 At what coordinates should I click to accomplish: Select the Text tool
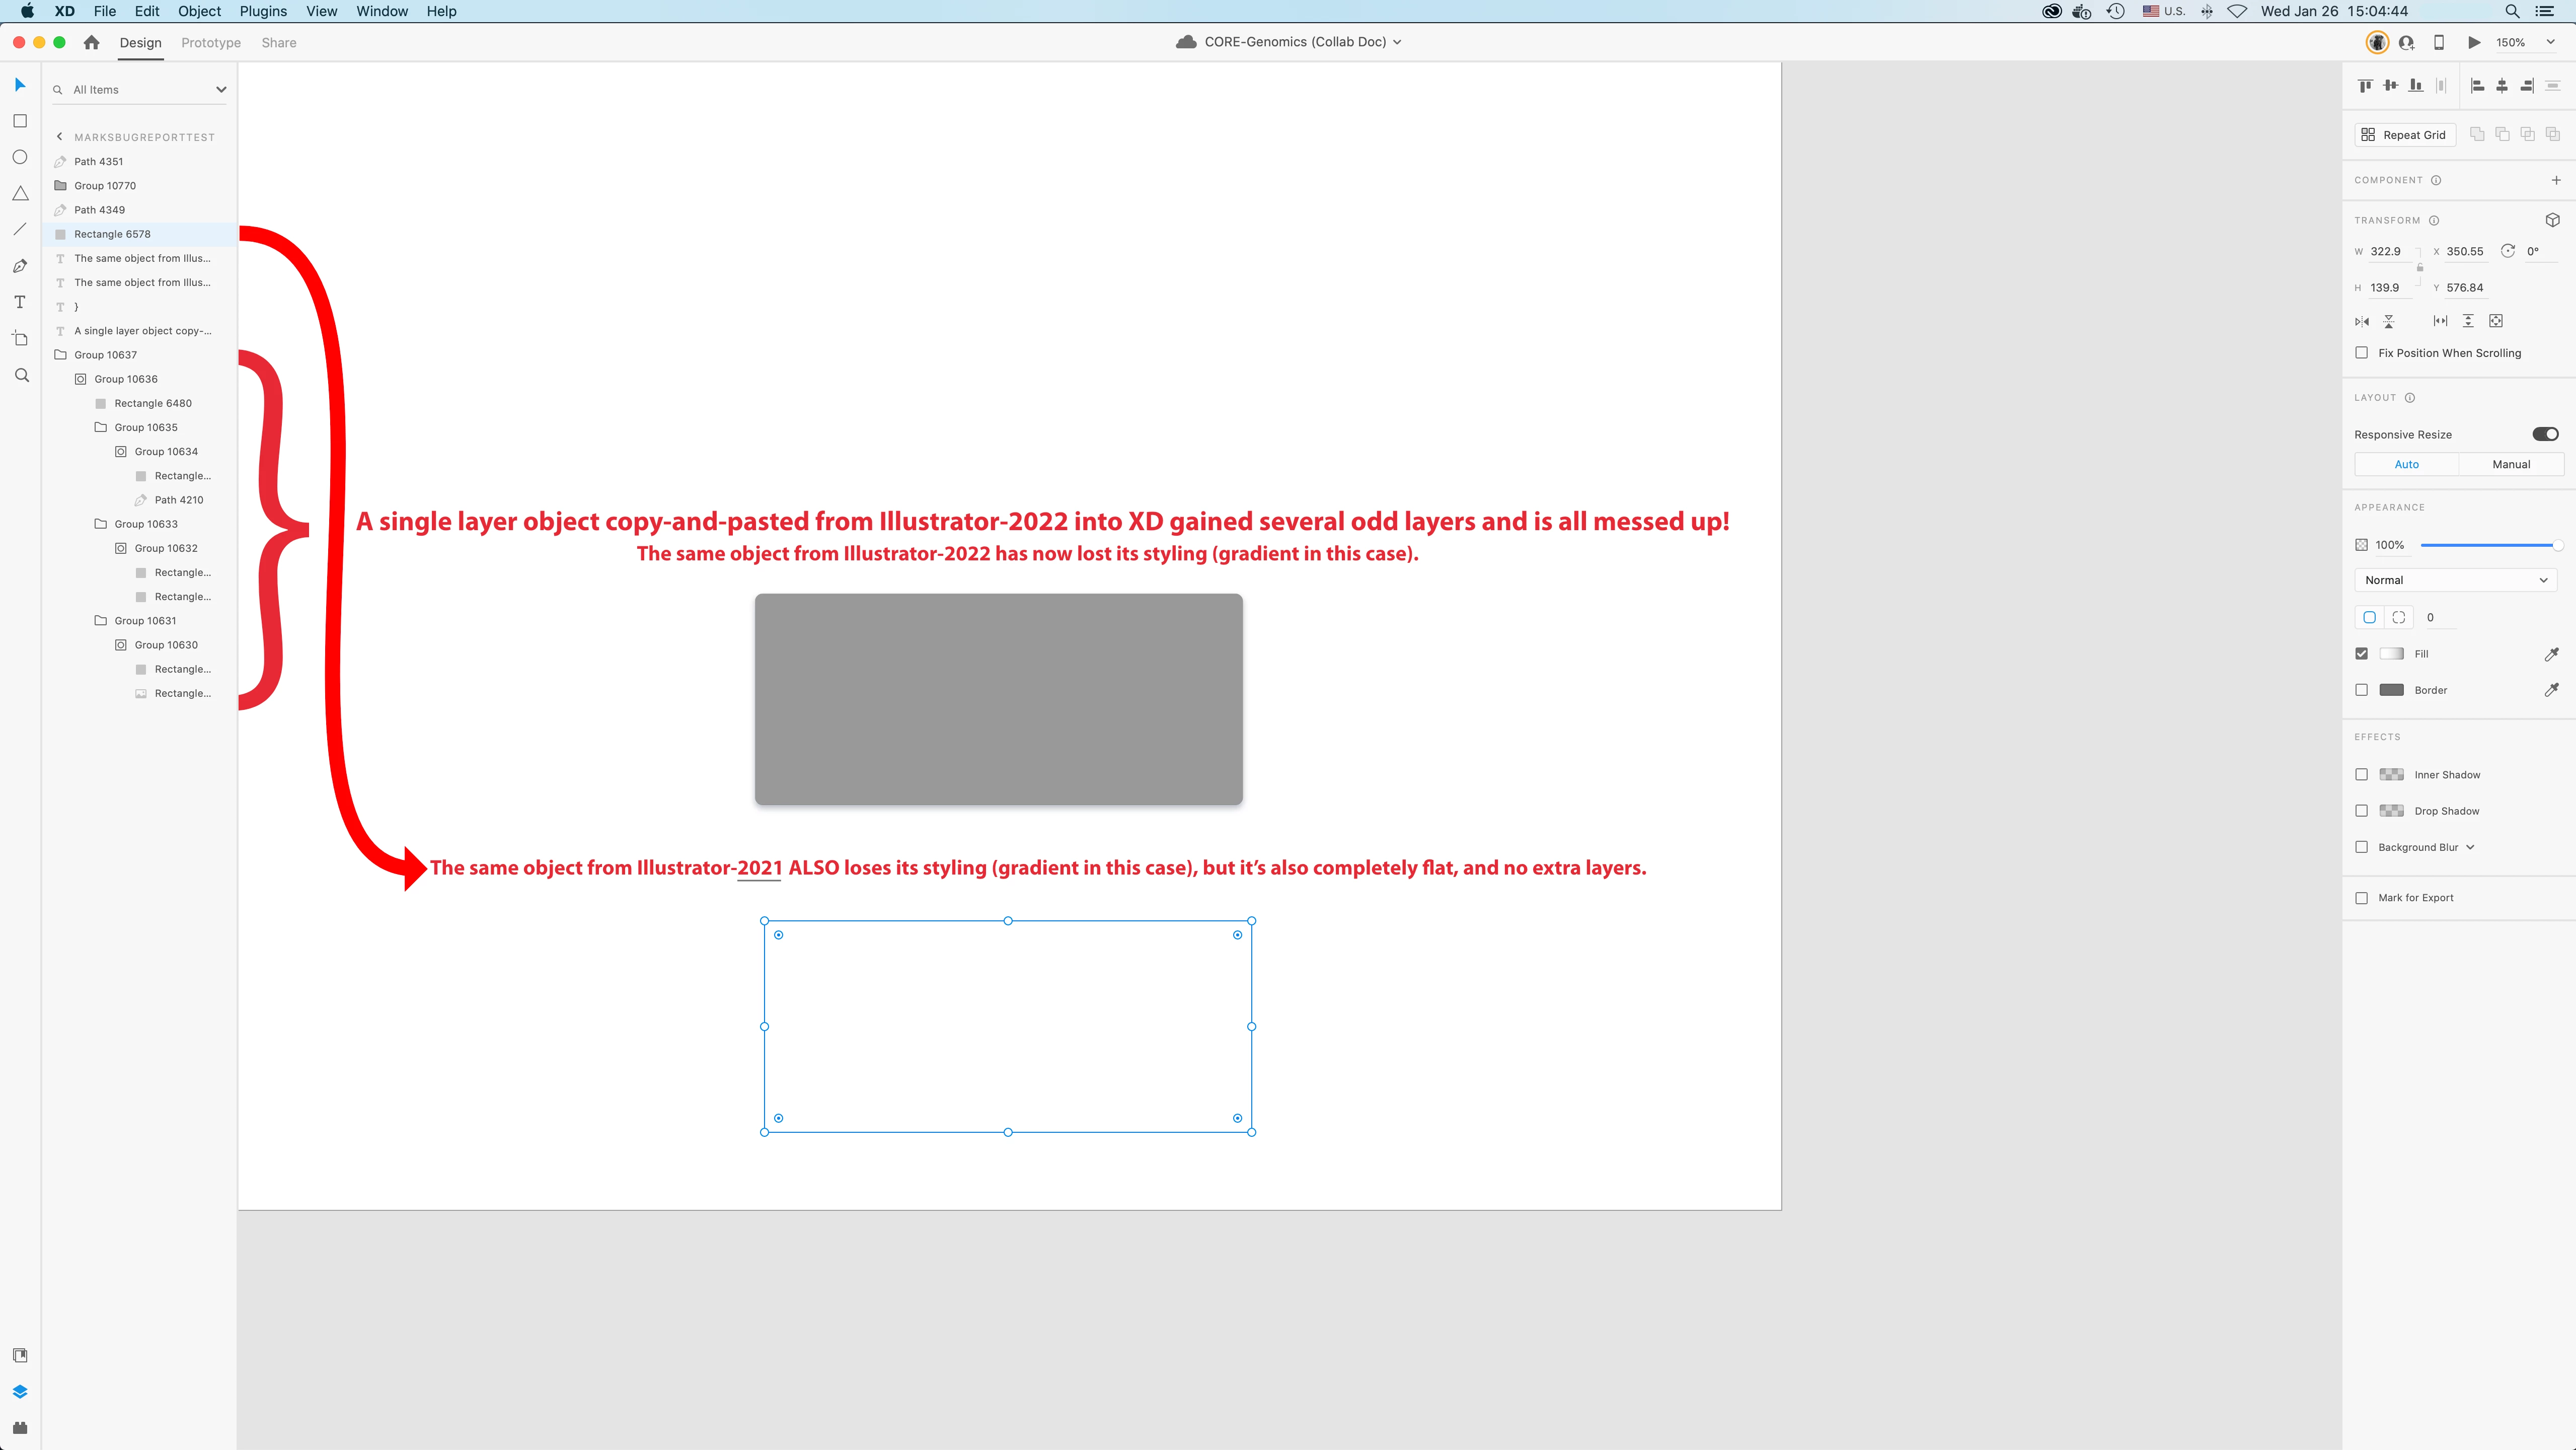(20, 302)
